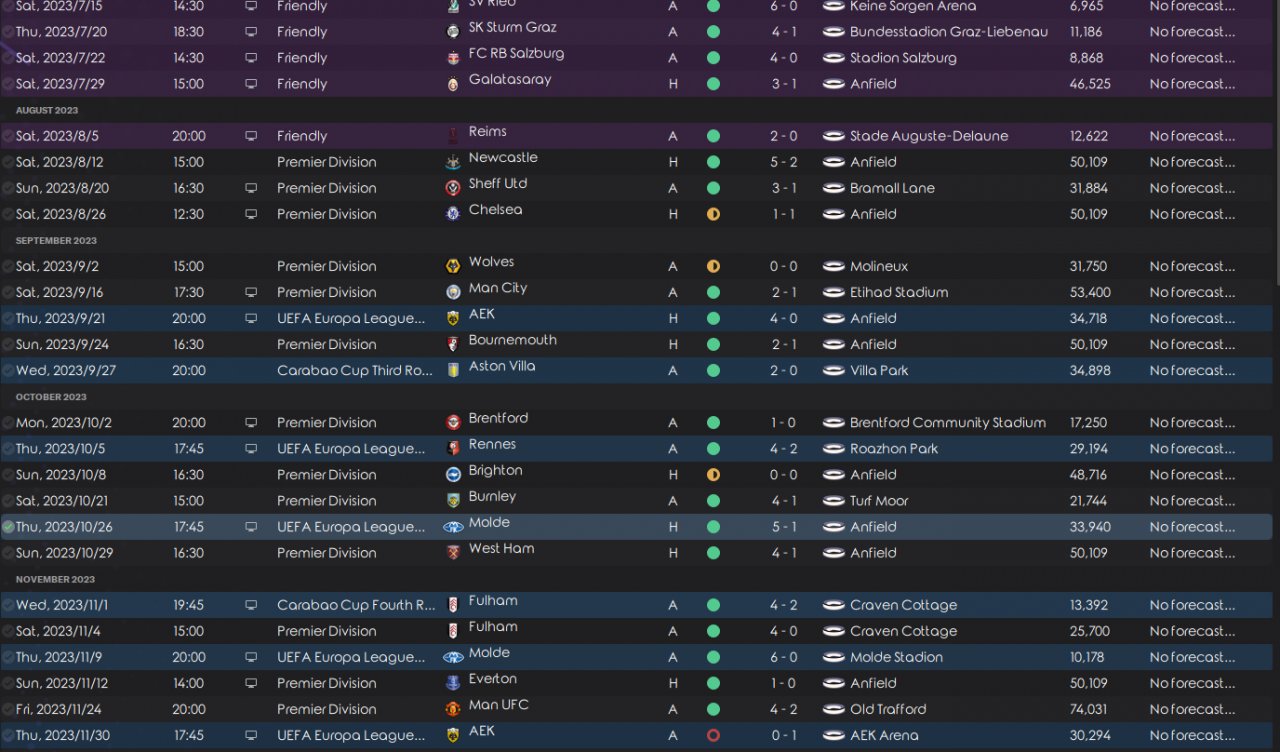
Task: Click the SEPTEMBER 2023 month header
Action: point(56,240)
